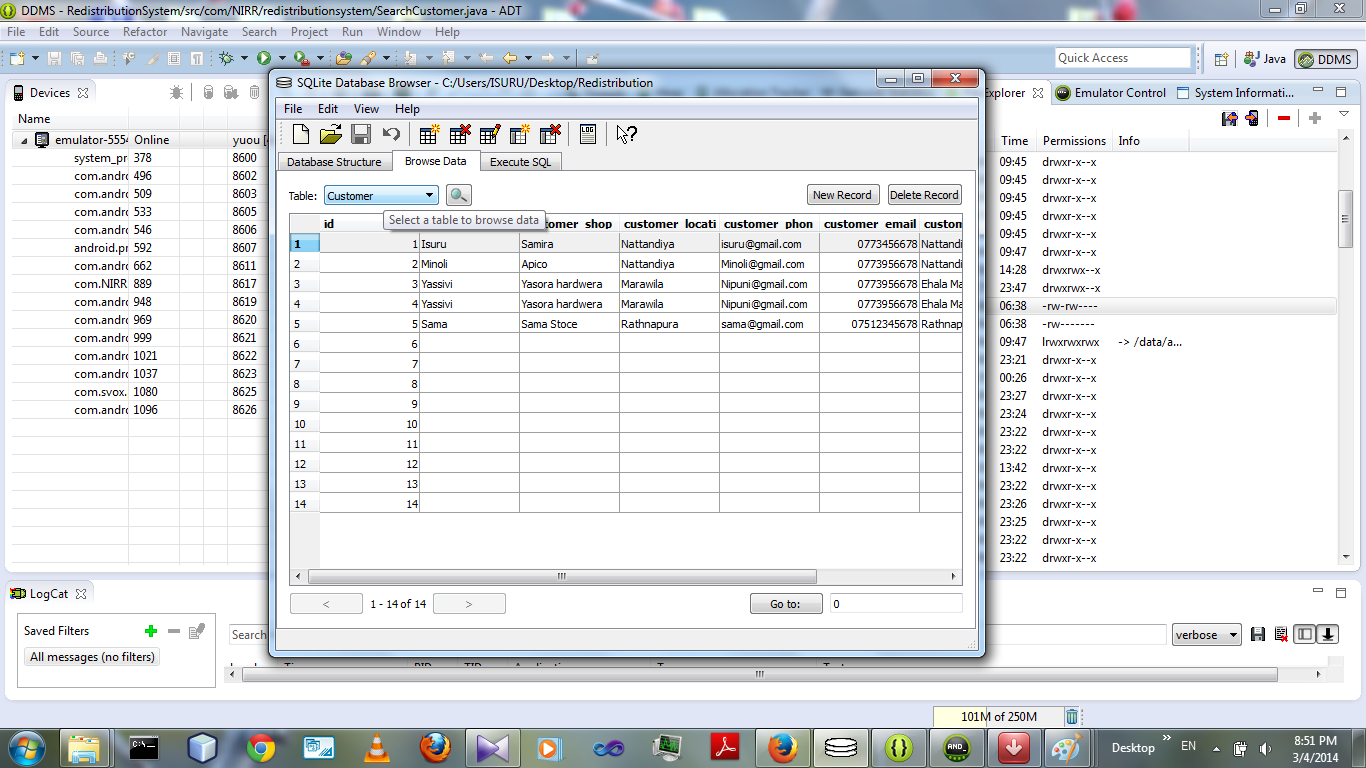
Task: Select All messages (no filters) in LogCat
Action: [92, 657]
